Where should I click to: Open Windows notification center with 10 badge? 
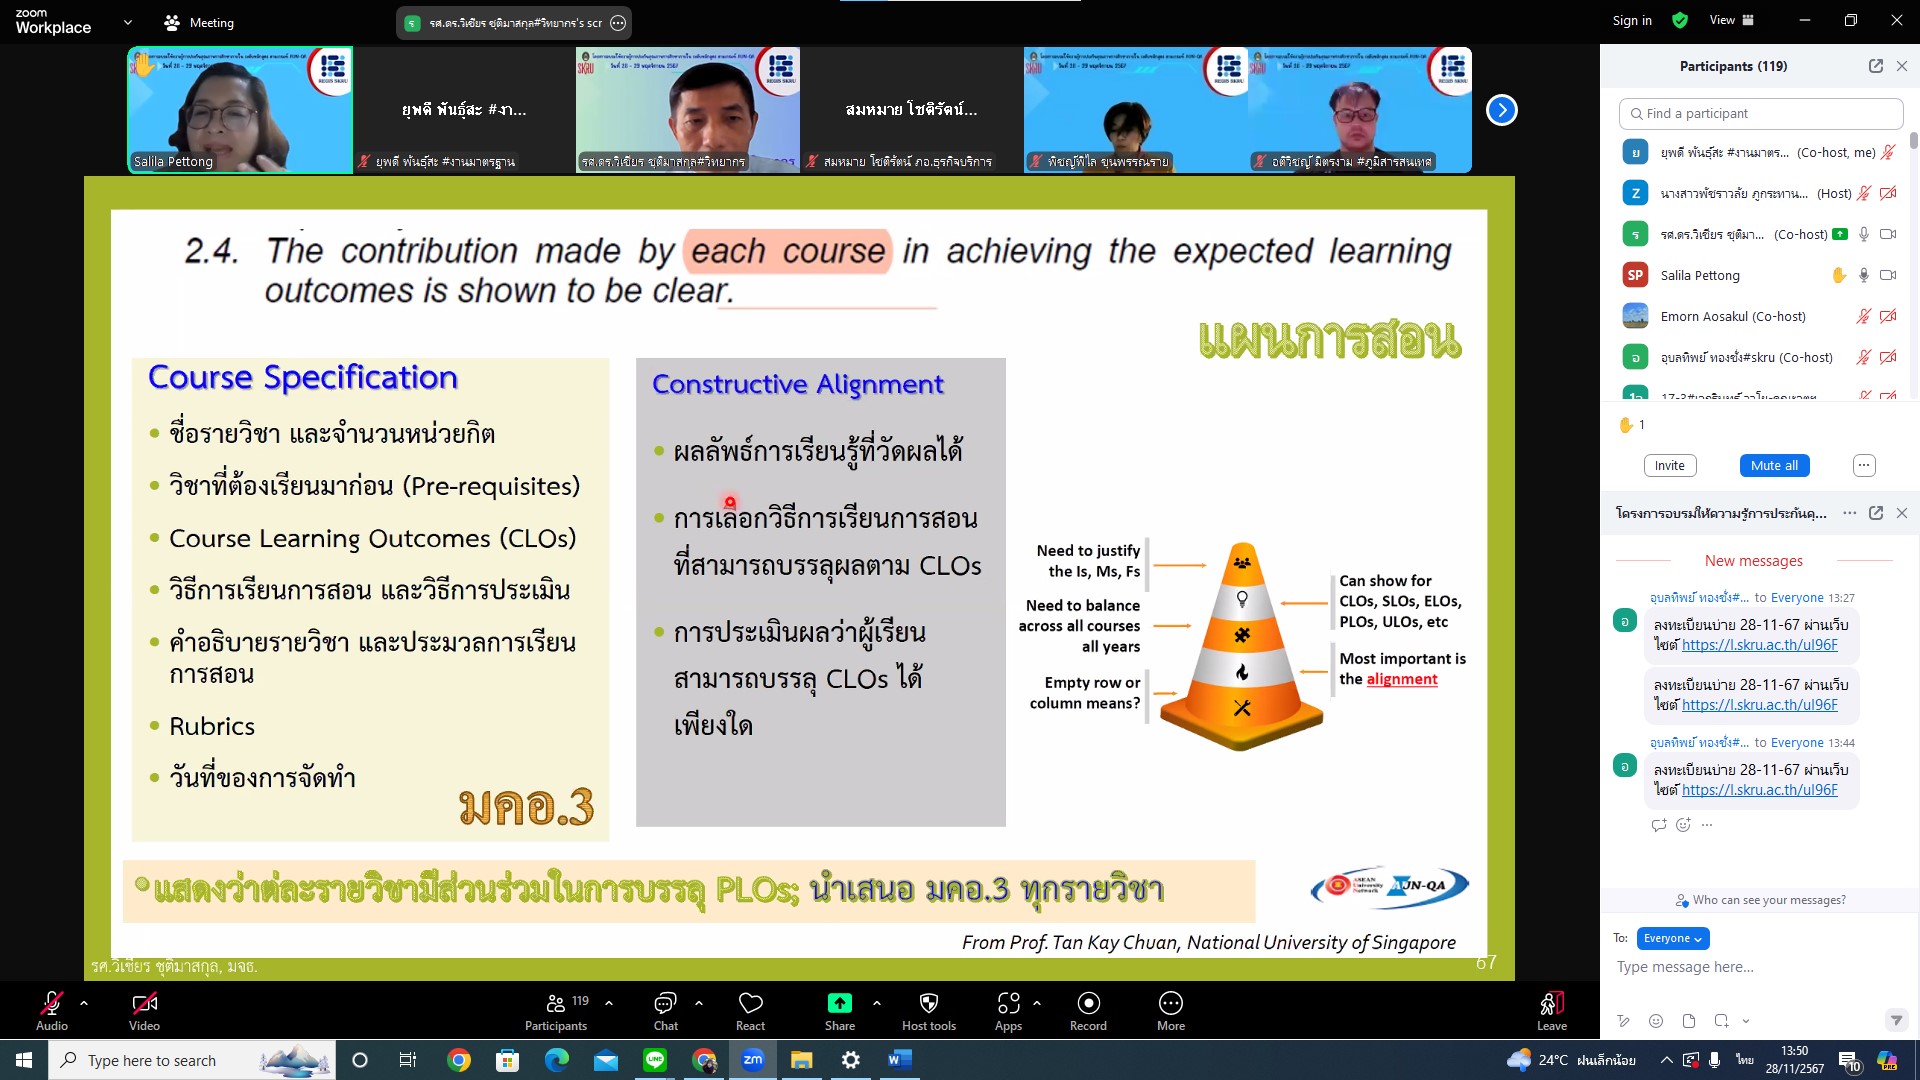click(1850, 1061)
